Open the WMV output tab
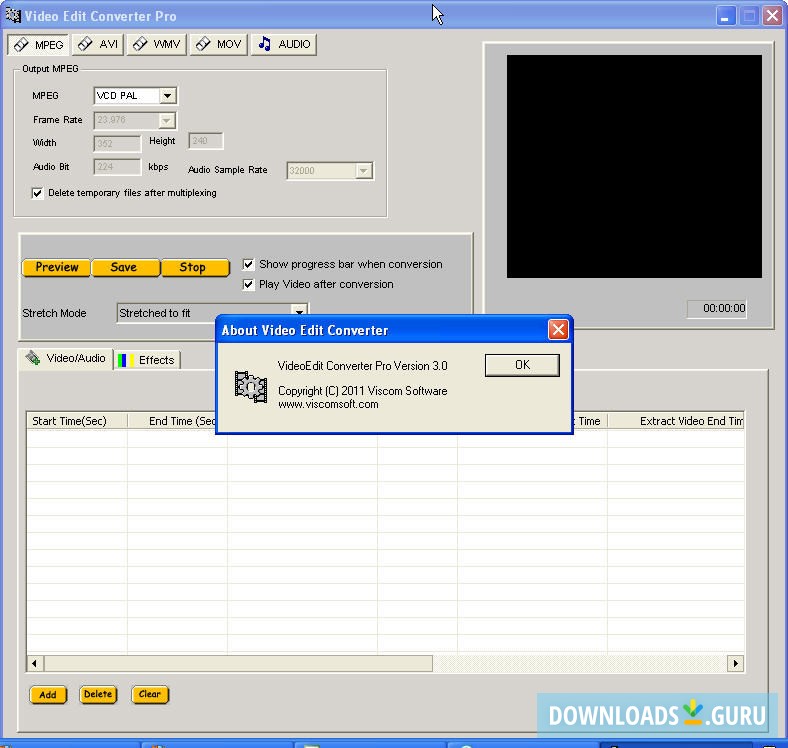 coord(156,45)
